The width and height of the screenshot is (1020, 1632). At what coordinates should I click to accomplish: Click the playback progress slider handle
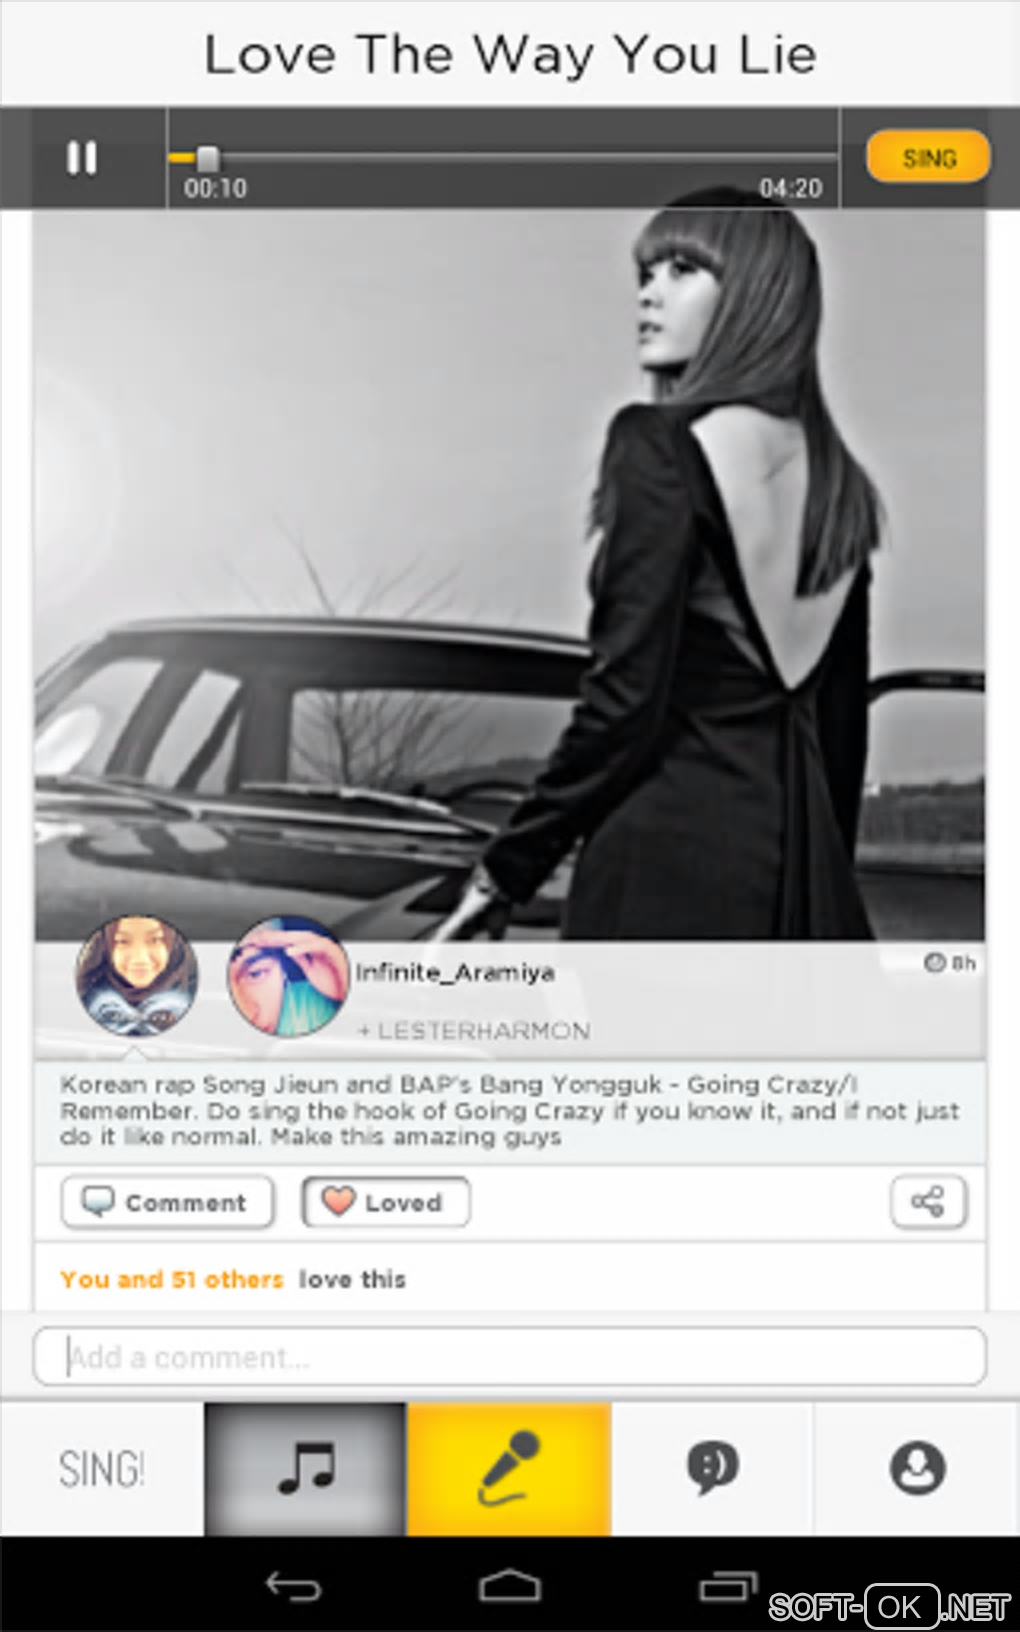pyautogui.click(x=207, y=158)
